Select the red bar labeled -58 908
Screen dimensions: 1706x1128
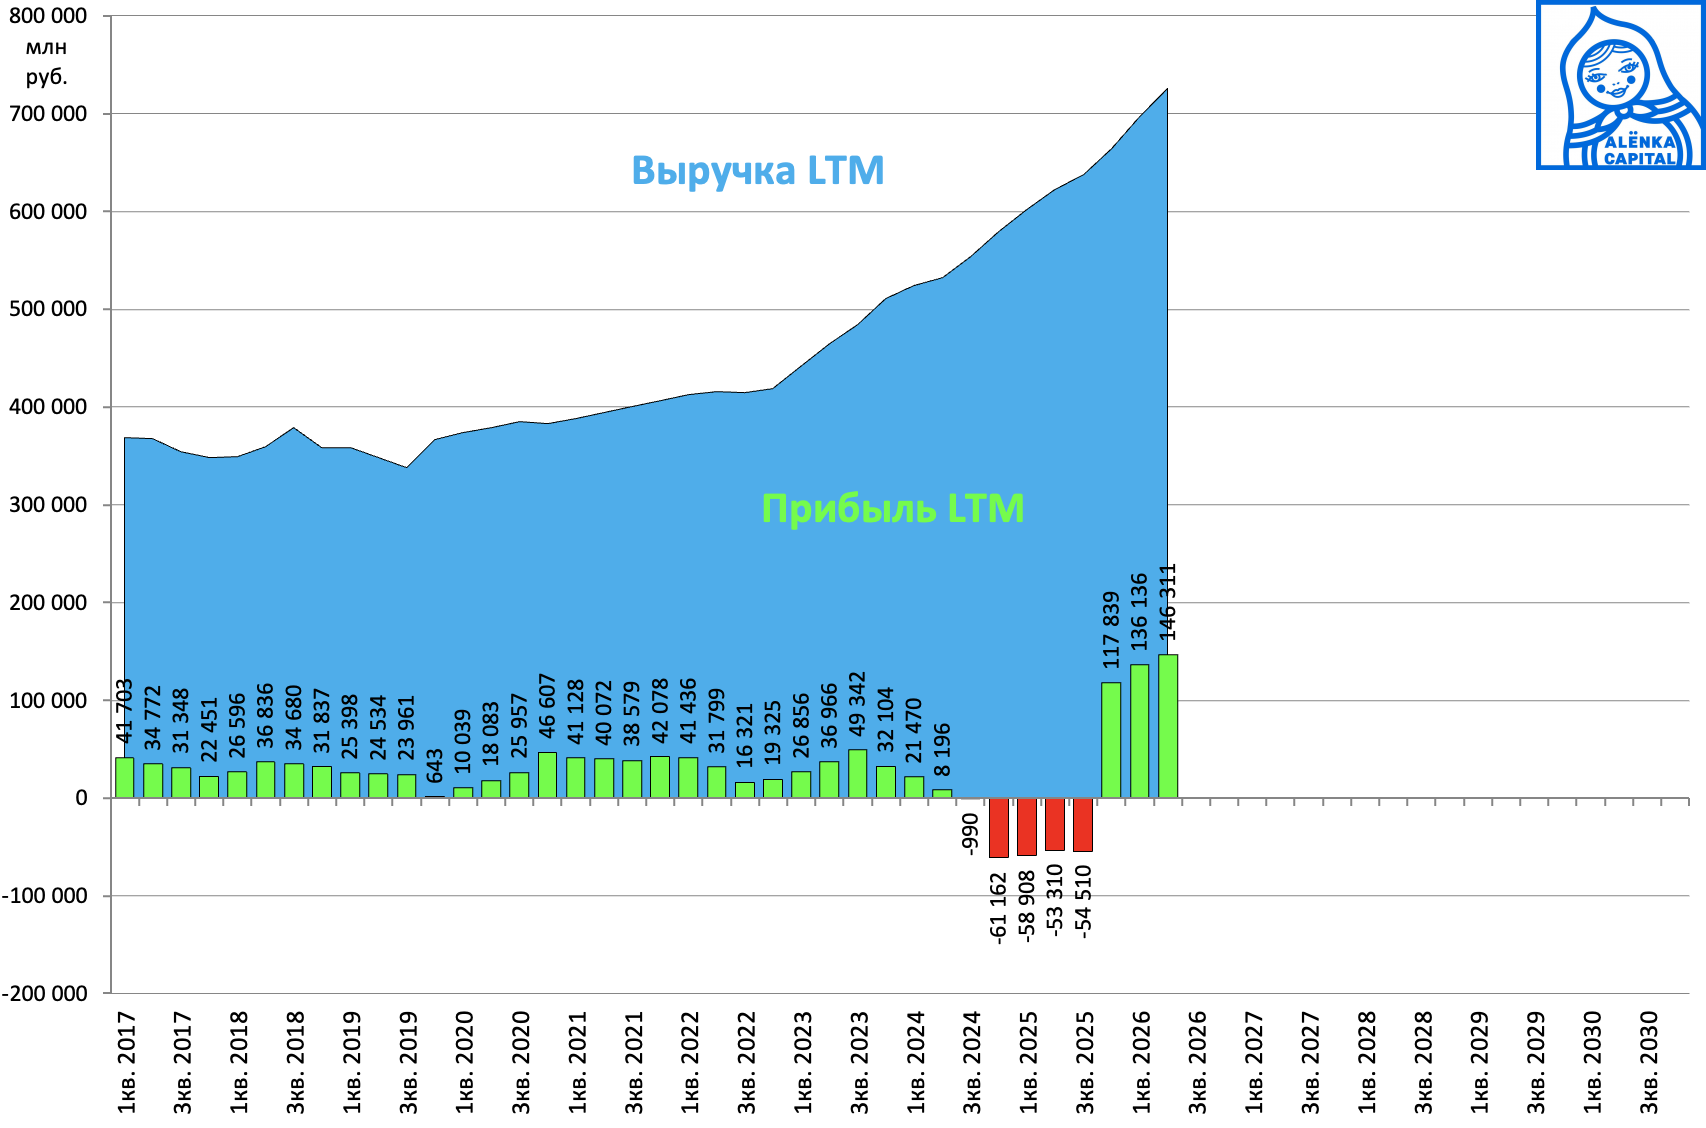coord(1027,827)
